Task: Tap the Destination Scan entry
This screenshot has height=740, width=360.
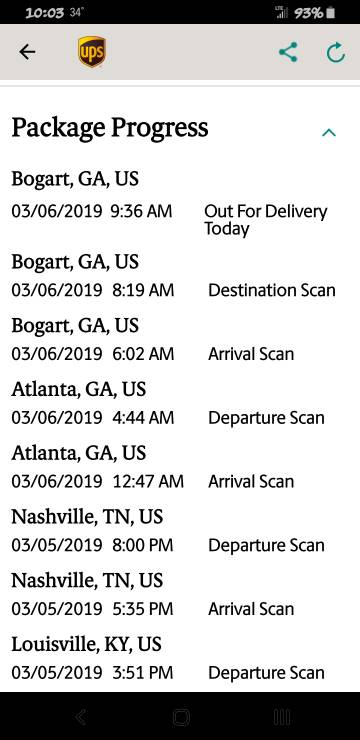Action: pos(180,276)
